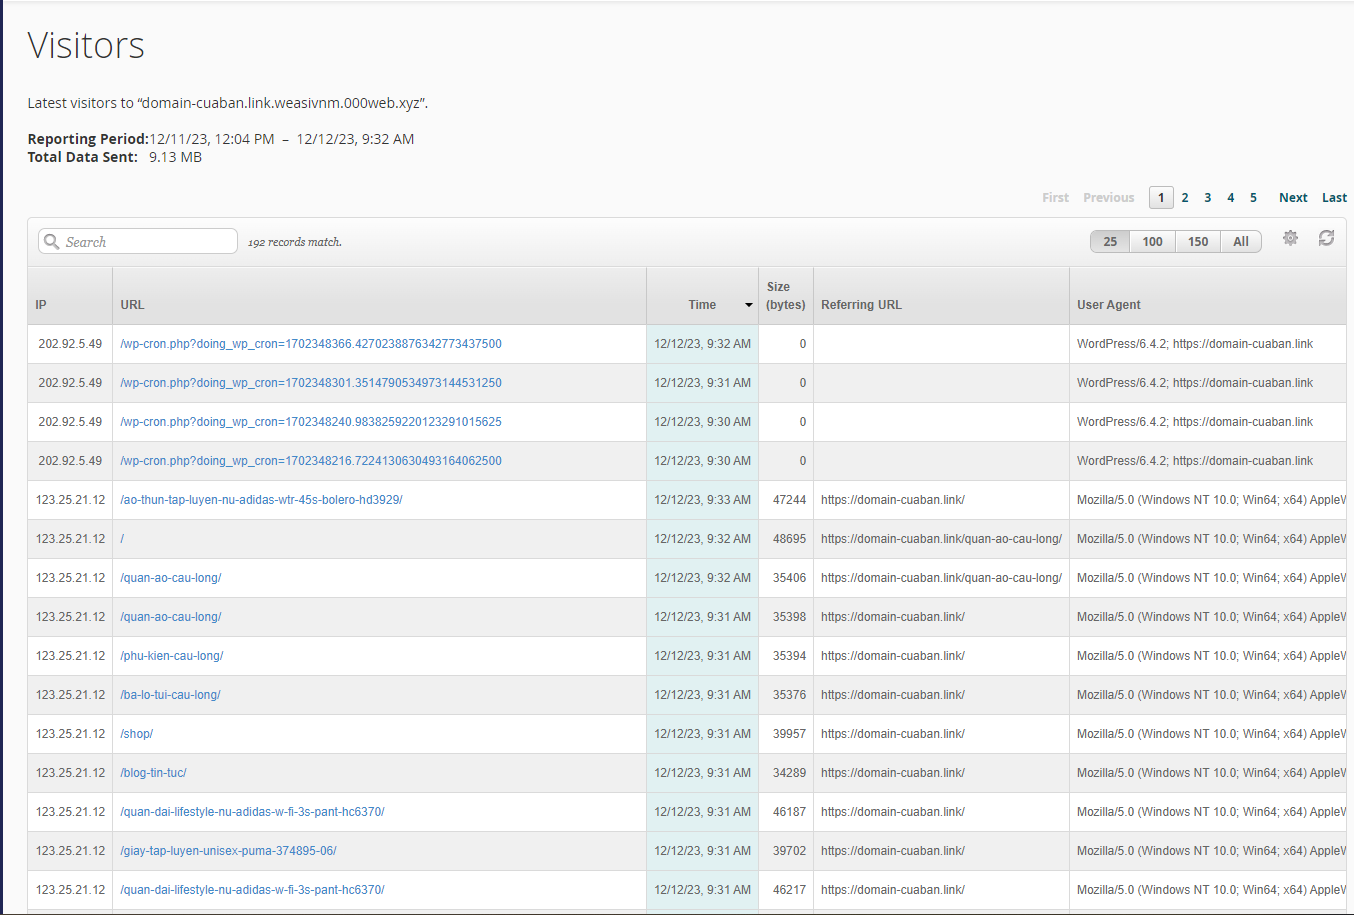Show 100 records per page

pos(1152,241)
